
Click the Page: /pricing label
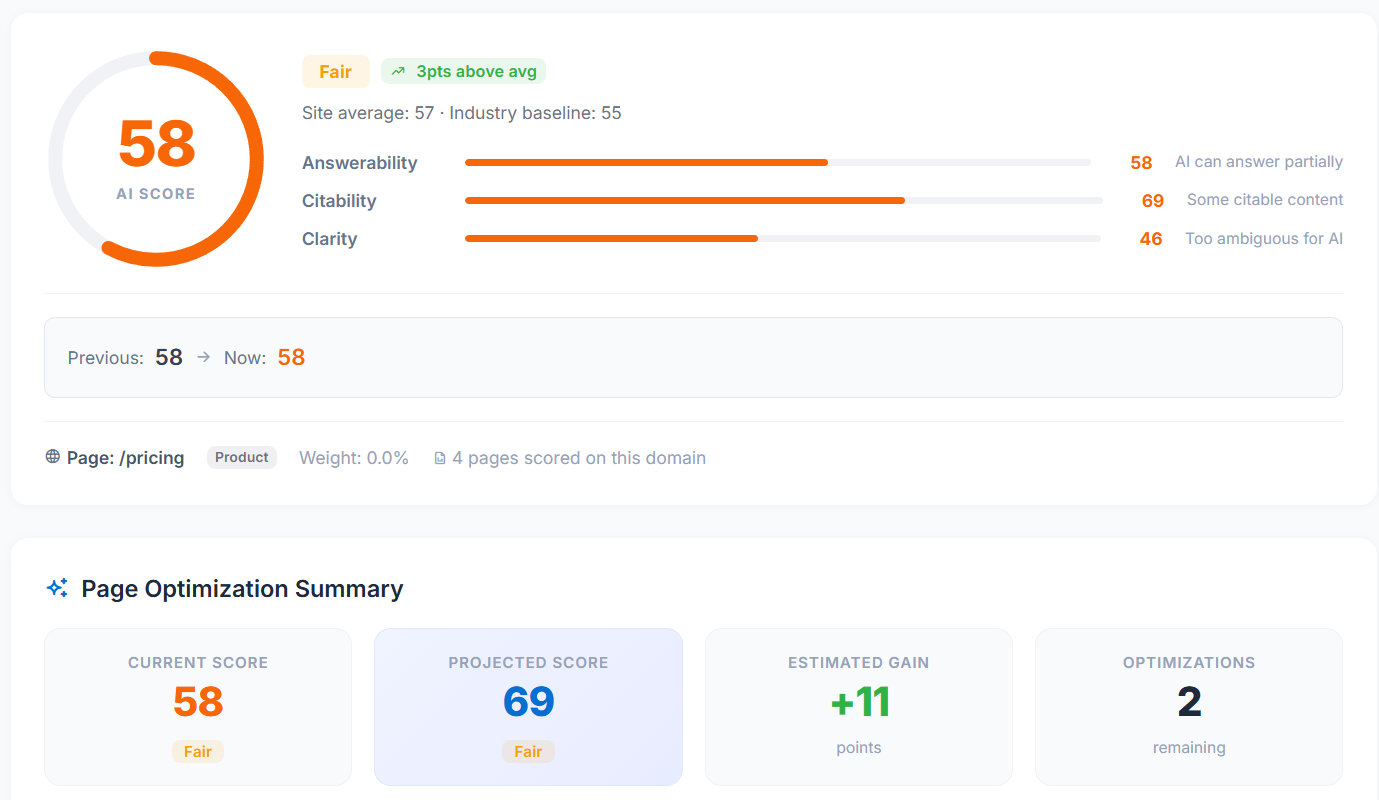(125, 457)
